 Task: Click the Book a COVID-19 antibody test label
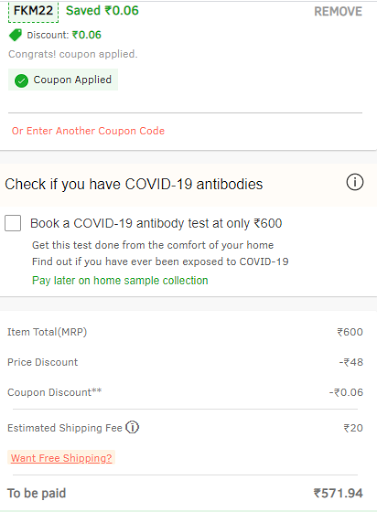[x=156, y=223]
